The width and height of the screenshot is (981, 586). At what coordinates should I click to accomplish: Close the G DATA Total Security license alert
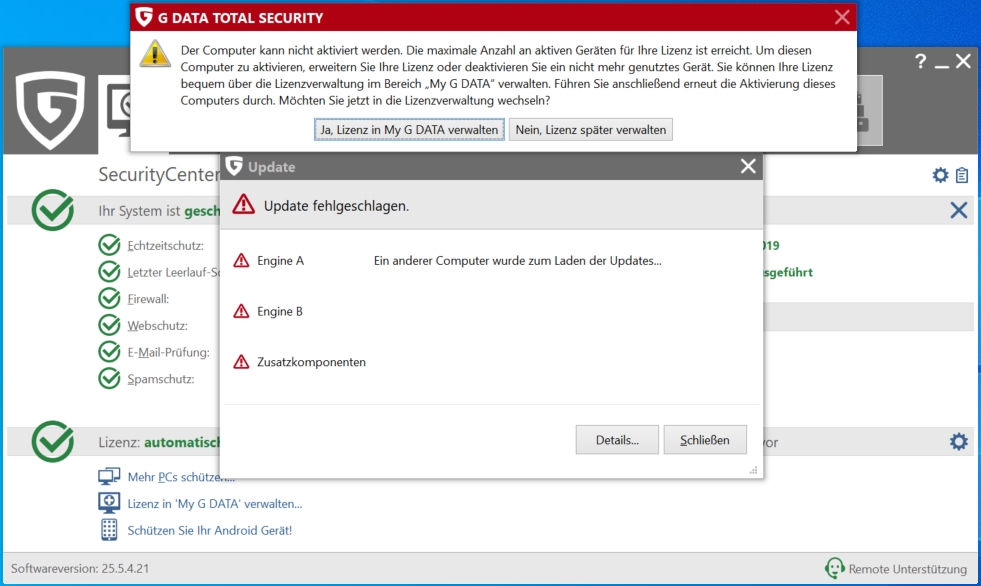click(842, 17)
